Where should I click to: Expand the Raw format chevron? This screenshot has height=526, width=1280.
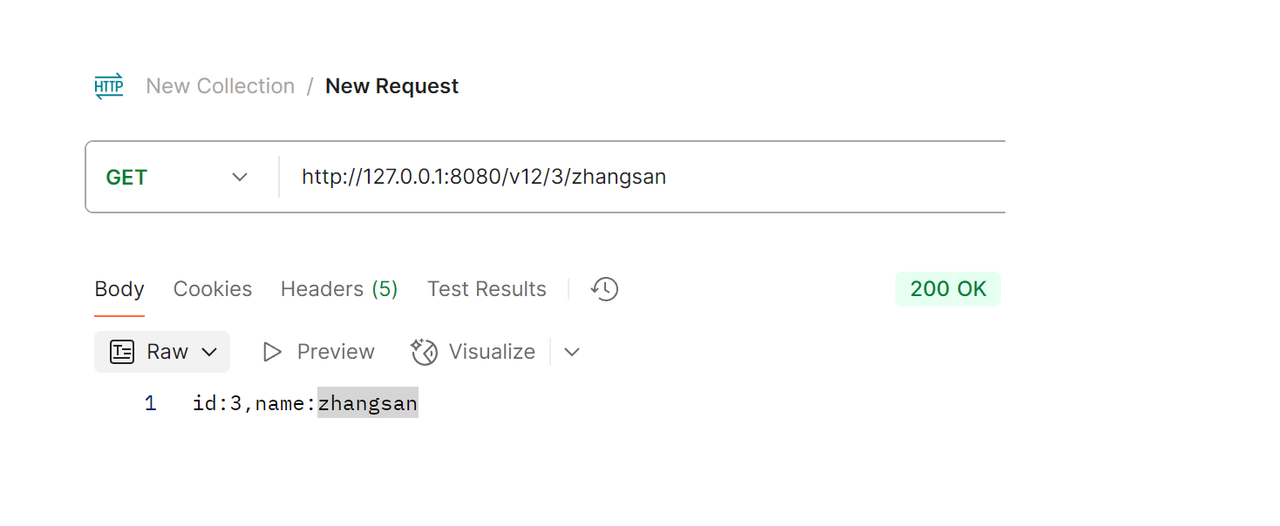pos(209,352)
